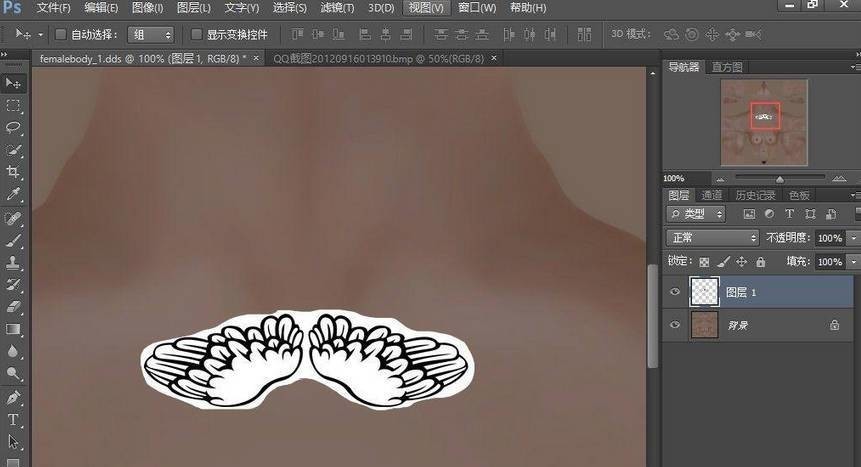Screen dimensions: 861x467
Task: Select the Horizontal Type tool
Action: (x=14, y=419)
